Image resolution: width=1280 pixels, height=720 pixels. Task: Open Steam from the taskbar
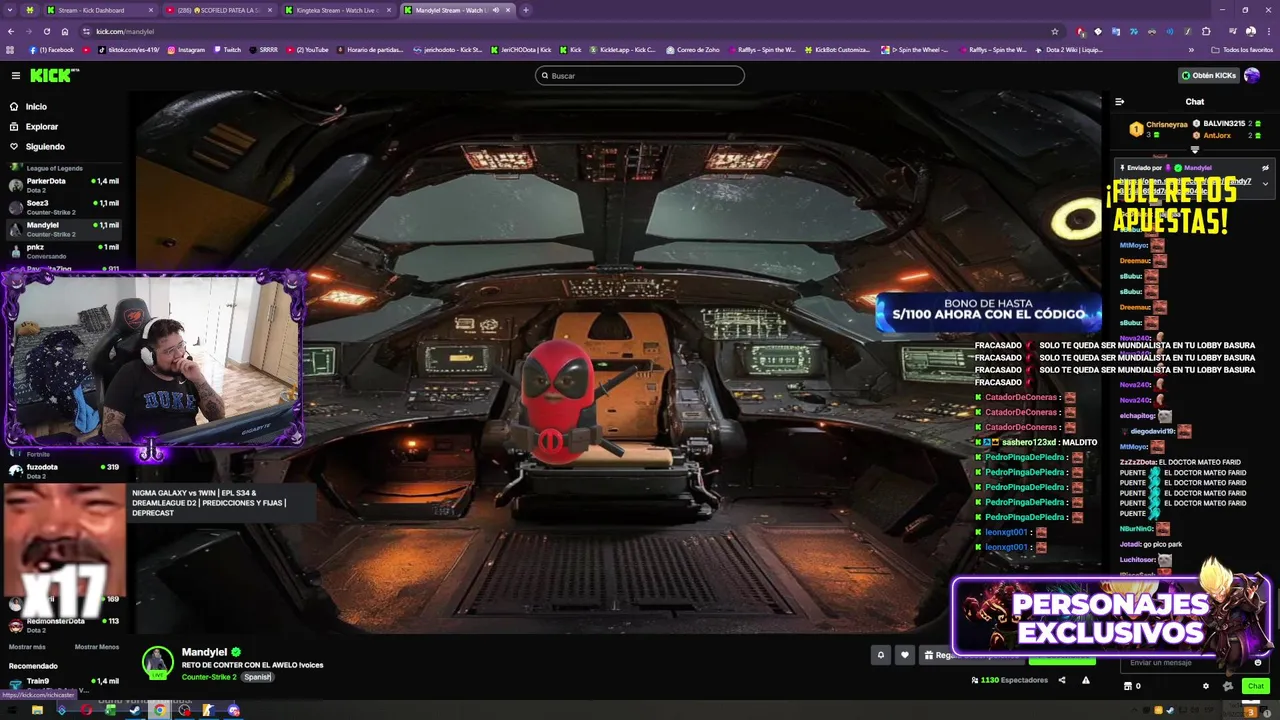tap(135, 710)
